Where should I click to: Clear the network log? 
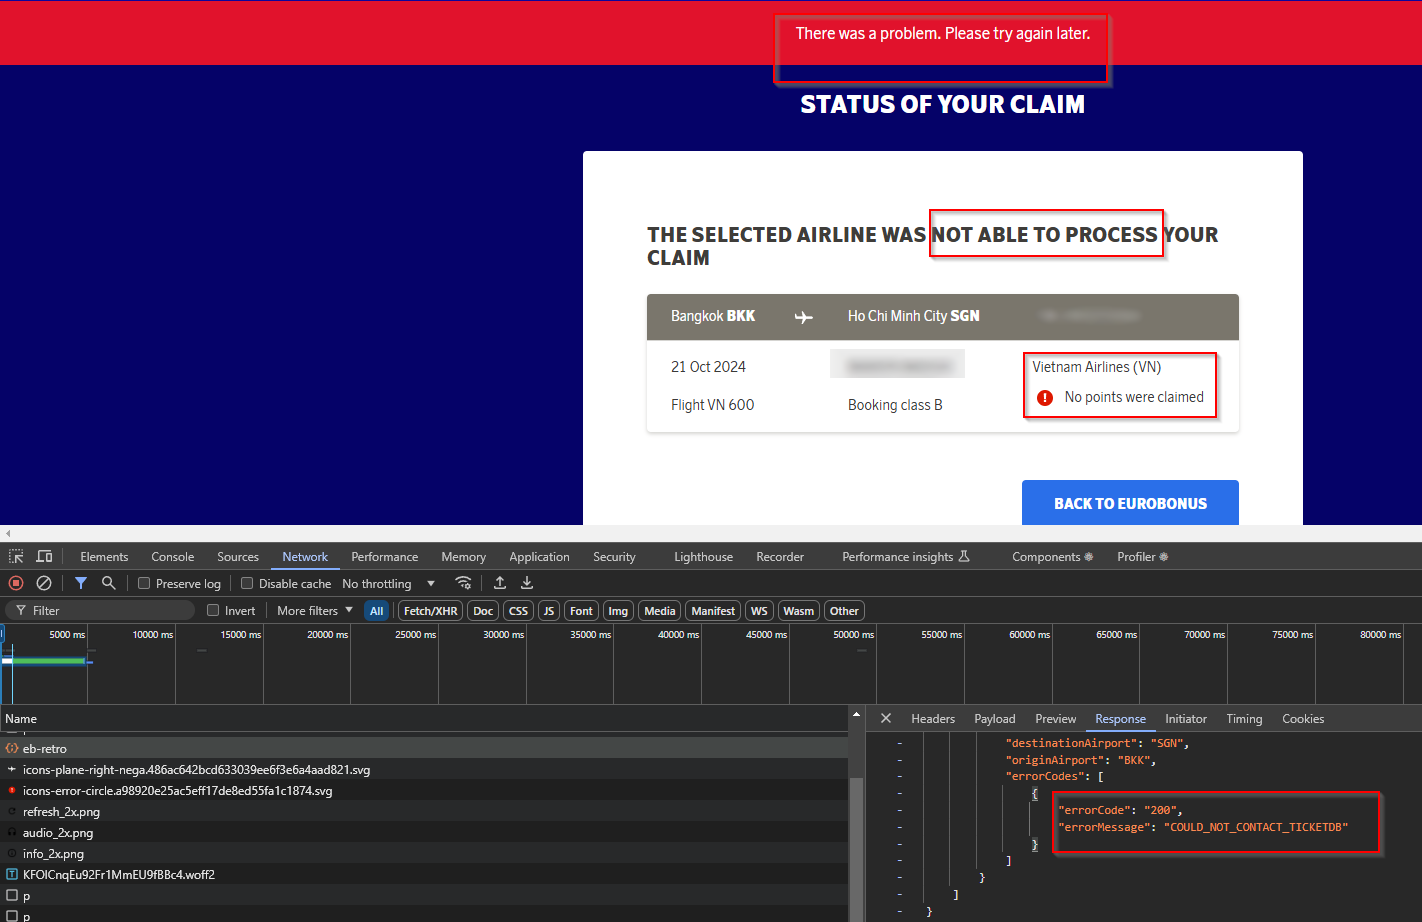[x=44, y=583]
